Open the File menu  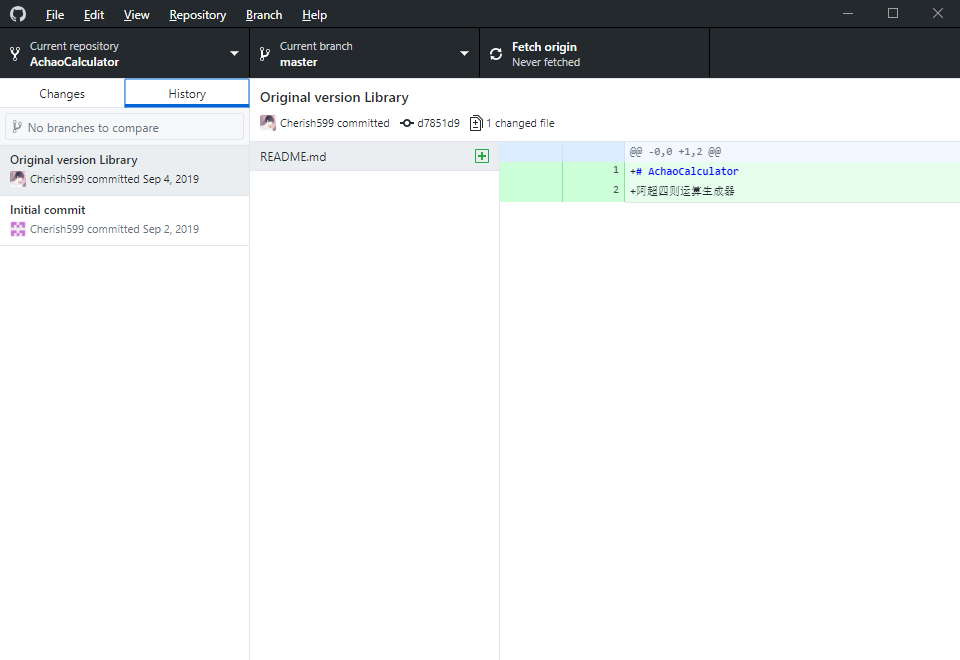[54, 15]
